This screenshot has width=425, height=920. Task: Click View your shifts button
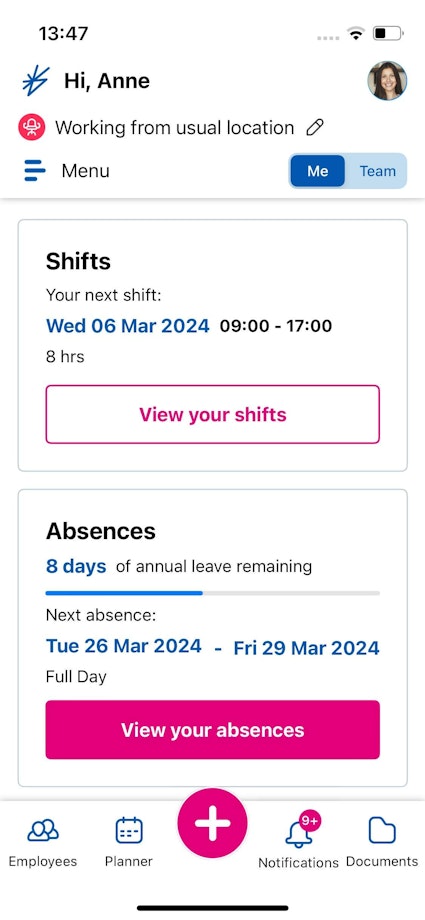(x=212, y=414)
